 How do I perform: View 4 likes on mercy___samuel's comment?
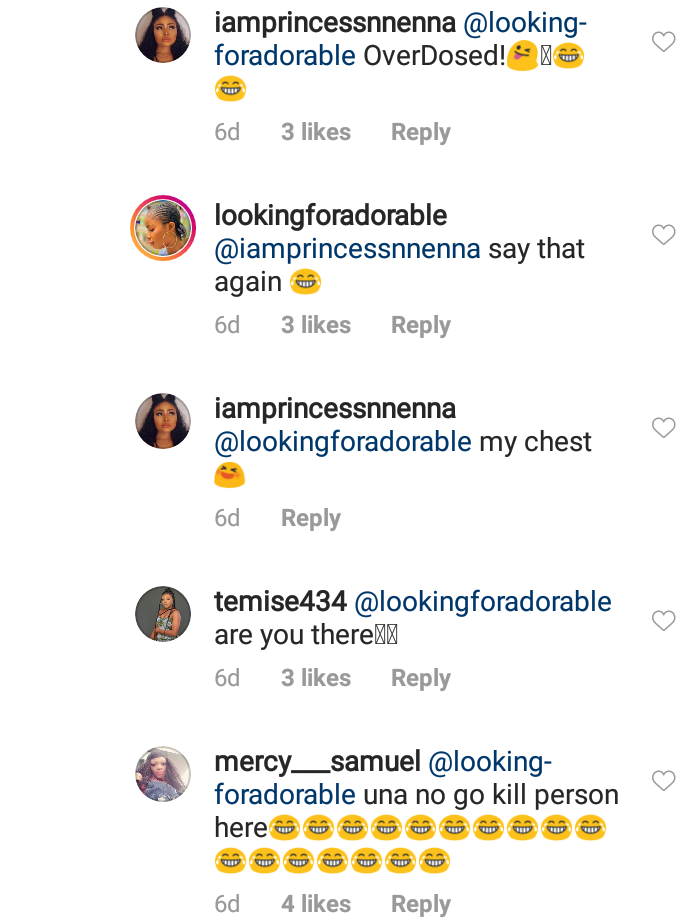coord(315,904)
